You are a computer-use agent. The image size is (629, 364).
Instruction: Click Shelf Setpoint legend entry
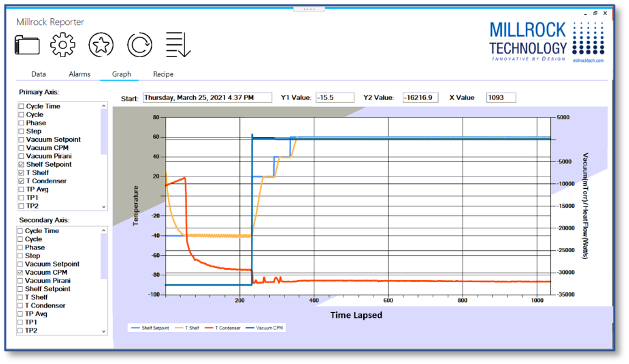coord(150,328)
